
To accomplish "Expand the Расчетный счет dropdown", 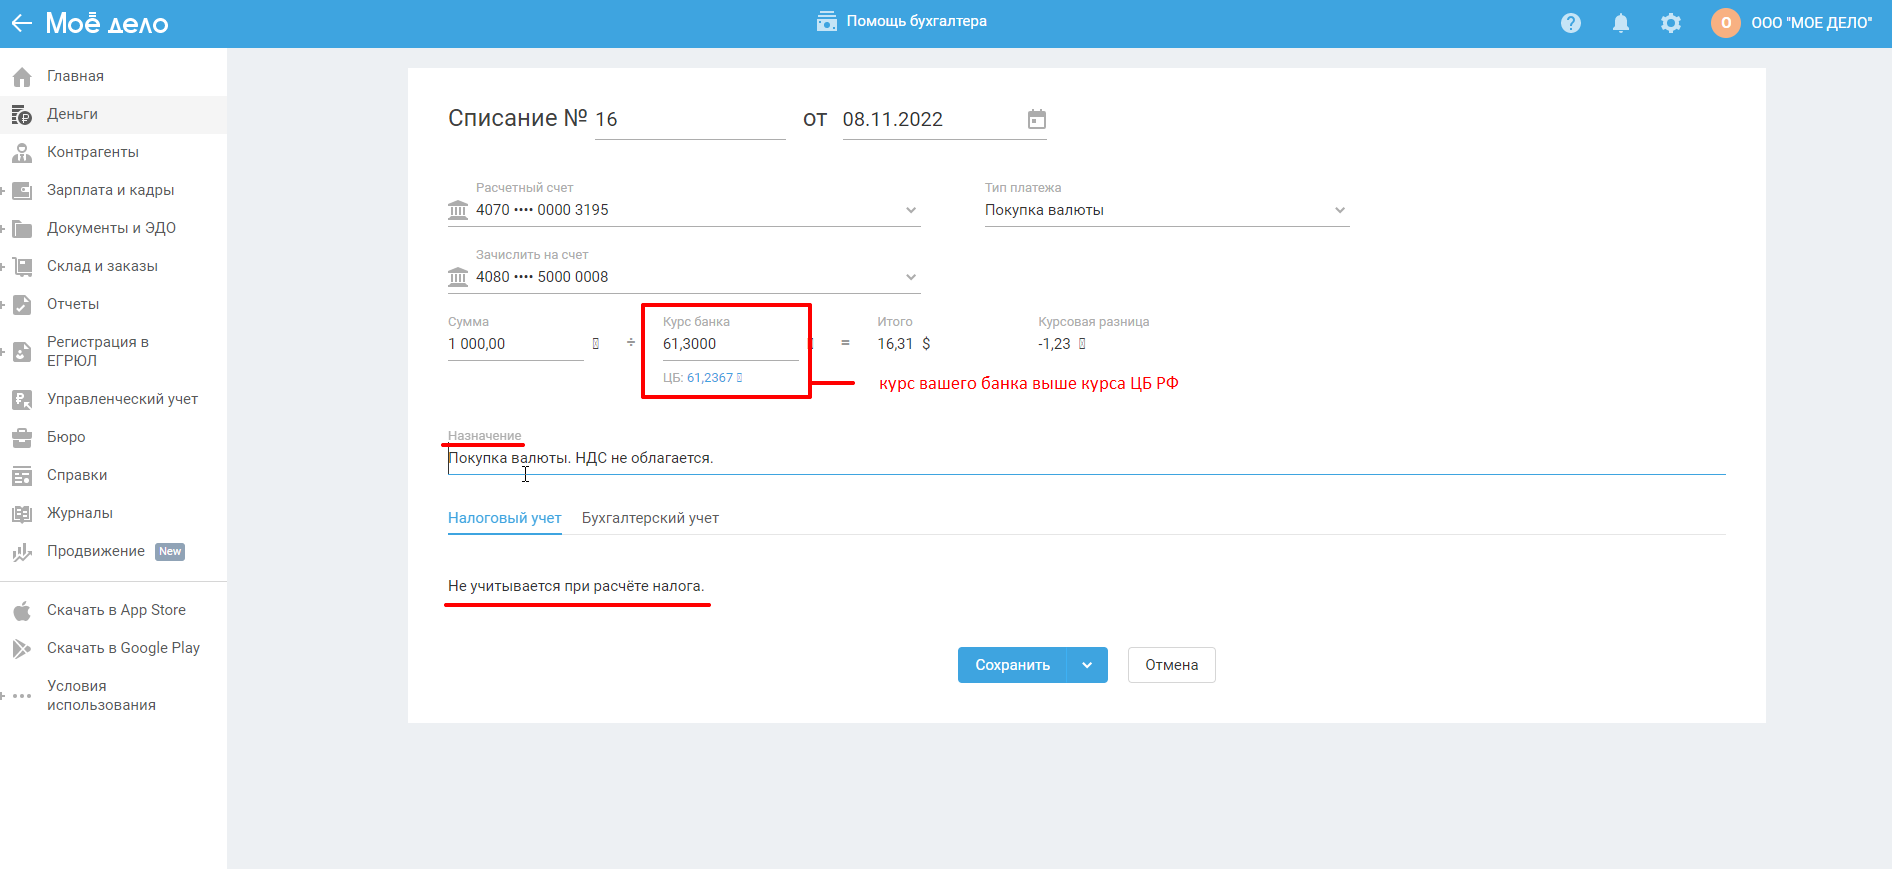I will pos(911,210).
